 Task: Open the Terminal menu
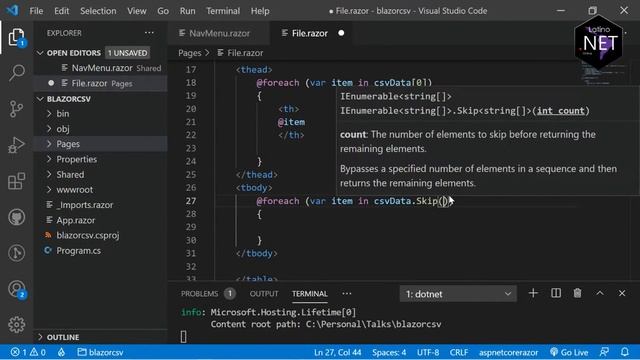223,11
